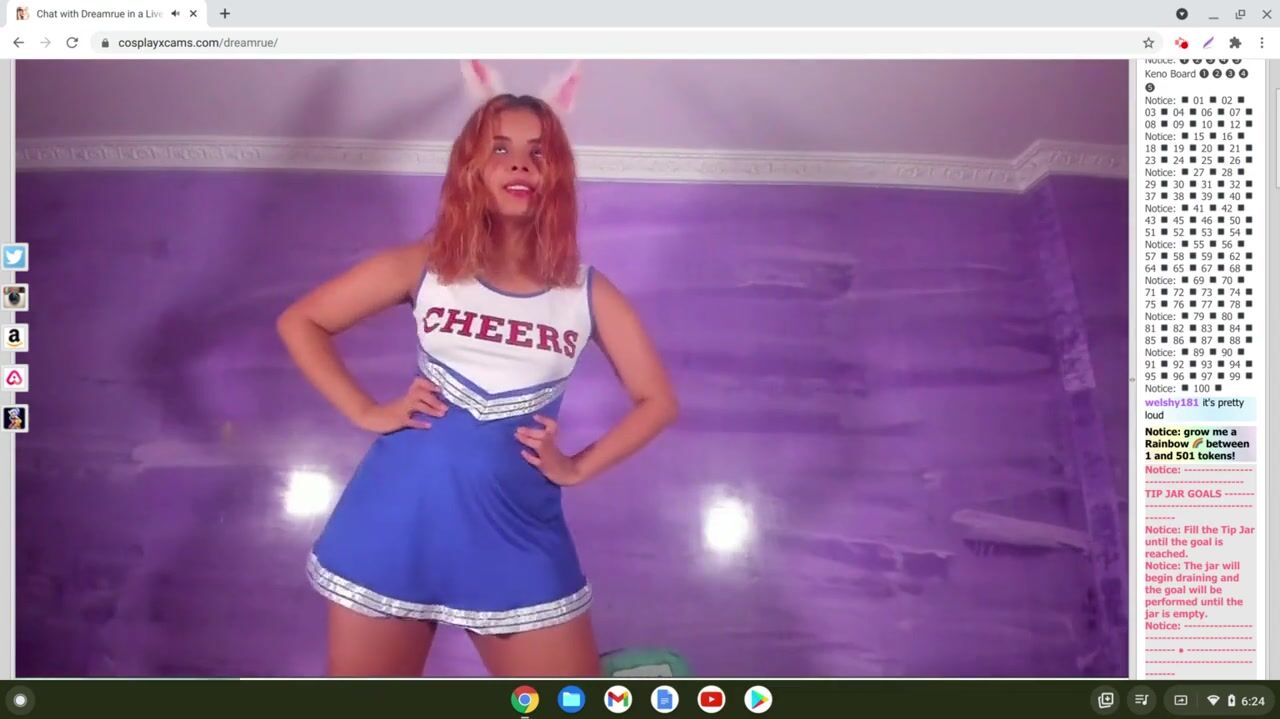Click the pink triangle icon in sidebar
1280x719 pixels.
tap(14, 378)
